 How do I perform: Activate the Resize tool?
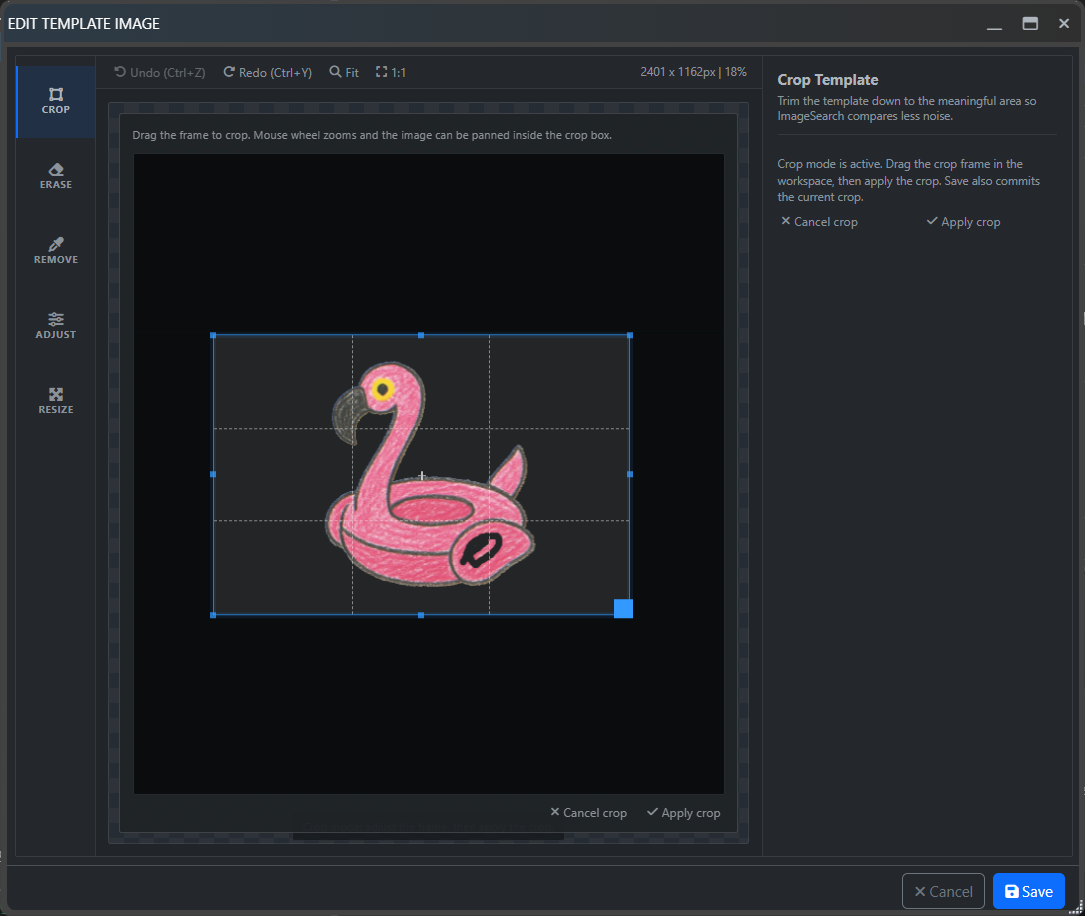(x=55, y=401)
